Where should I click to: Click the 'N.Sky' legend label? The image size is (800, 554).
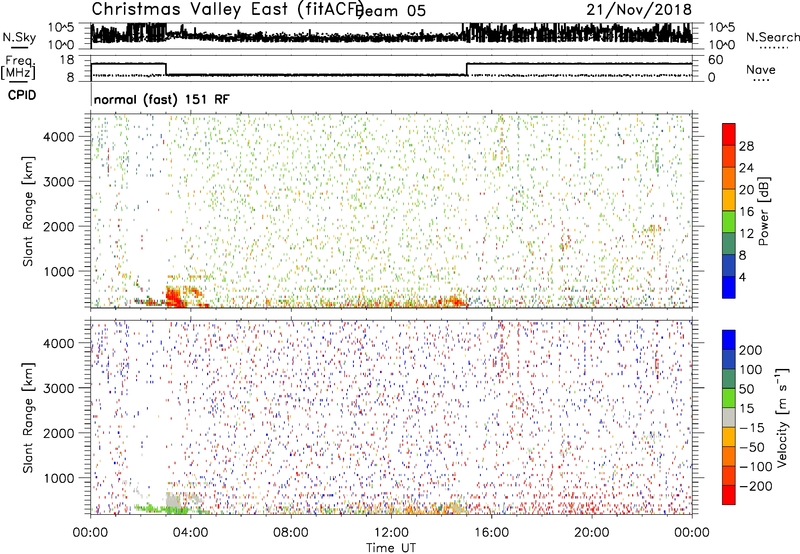point(19,38)
